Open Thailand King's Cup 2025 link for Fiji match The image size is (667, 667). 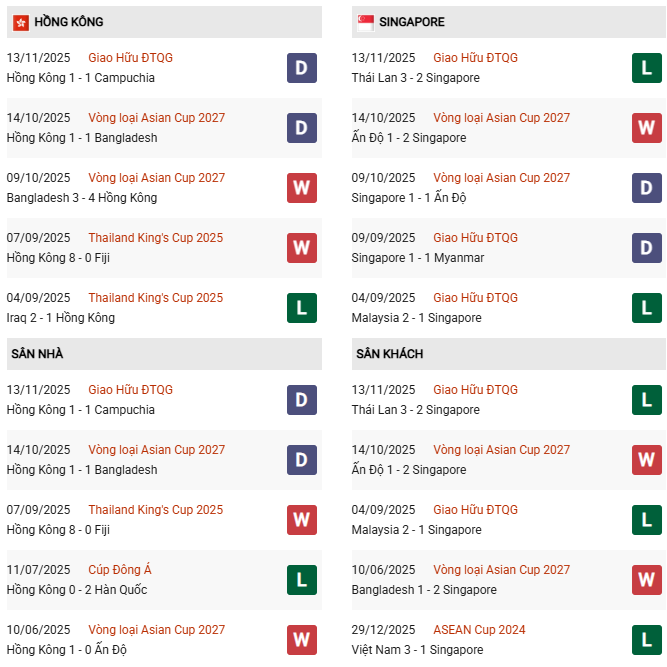(x=155, y=238)
